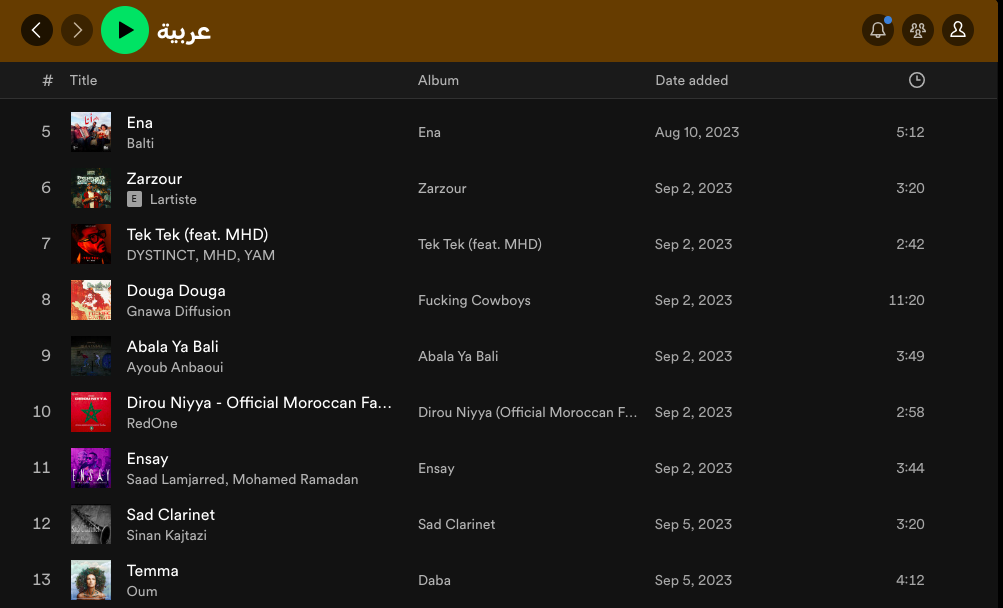Viewport: 1003px width, 608px height.
Task: Click the Abala Ya Bali cover art
Action: pos(91,356)
